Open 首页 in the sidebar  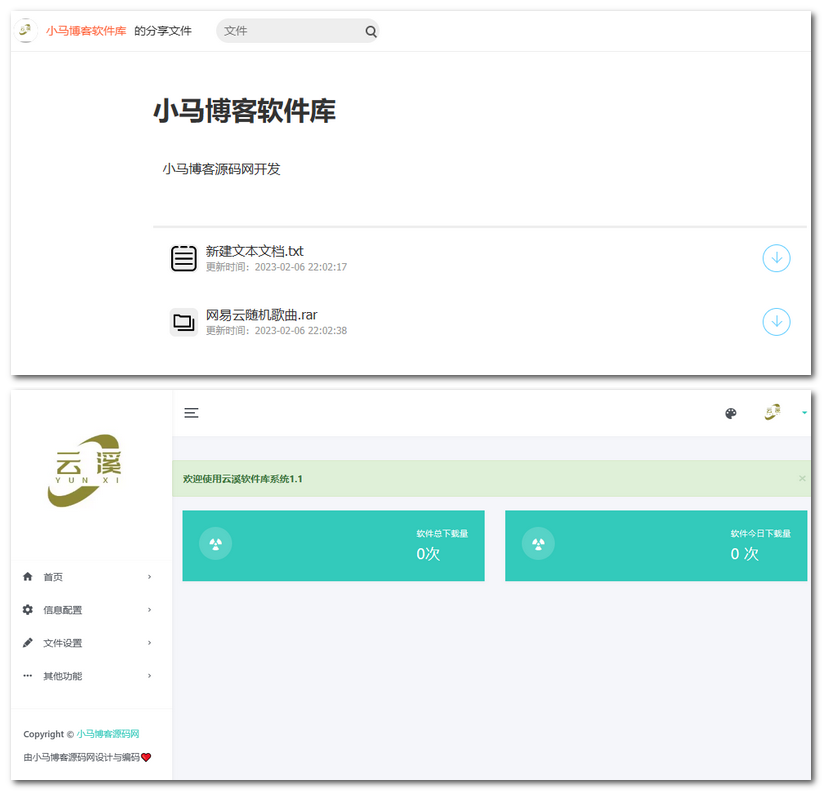tap(53, 577)
